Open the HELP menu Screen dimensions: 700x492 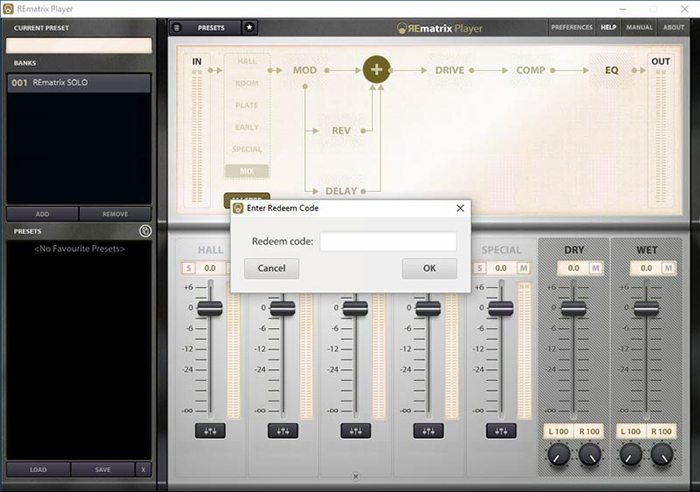click(x=608, y=27)
